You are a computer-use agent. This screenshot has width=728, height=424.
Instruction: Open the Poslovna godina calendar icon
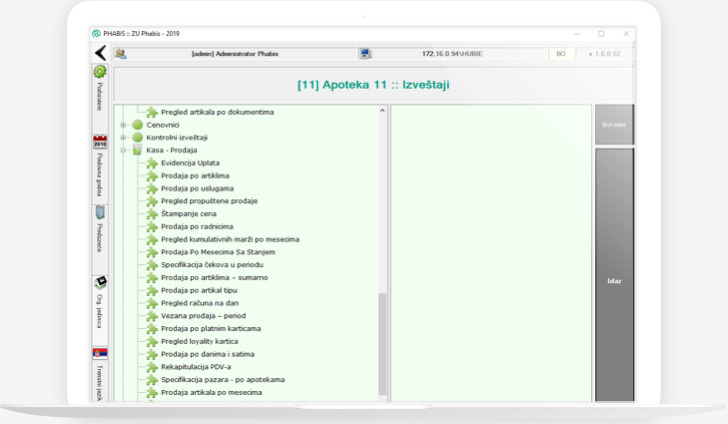(100, 142)
